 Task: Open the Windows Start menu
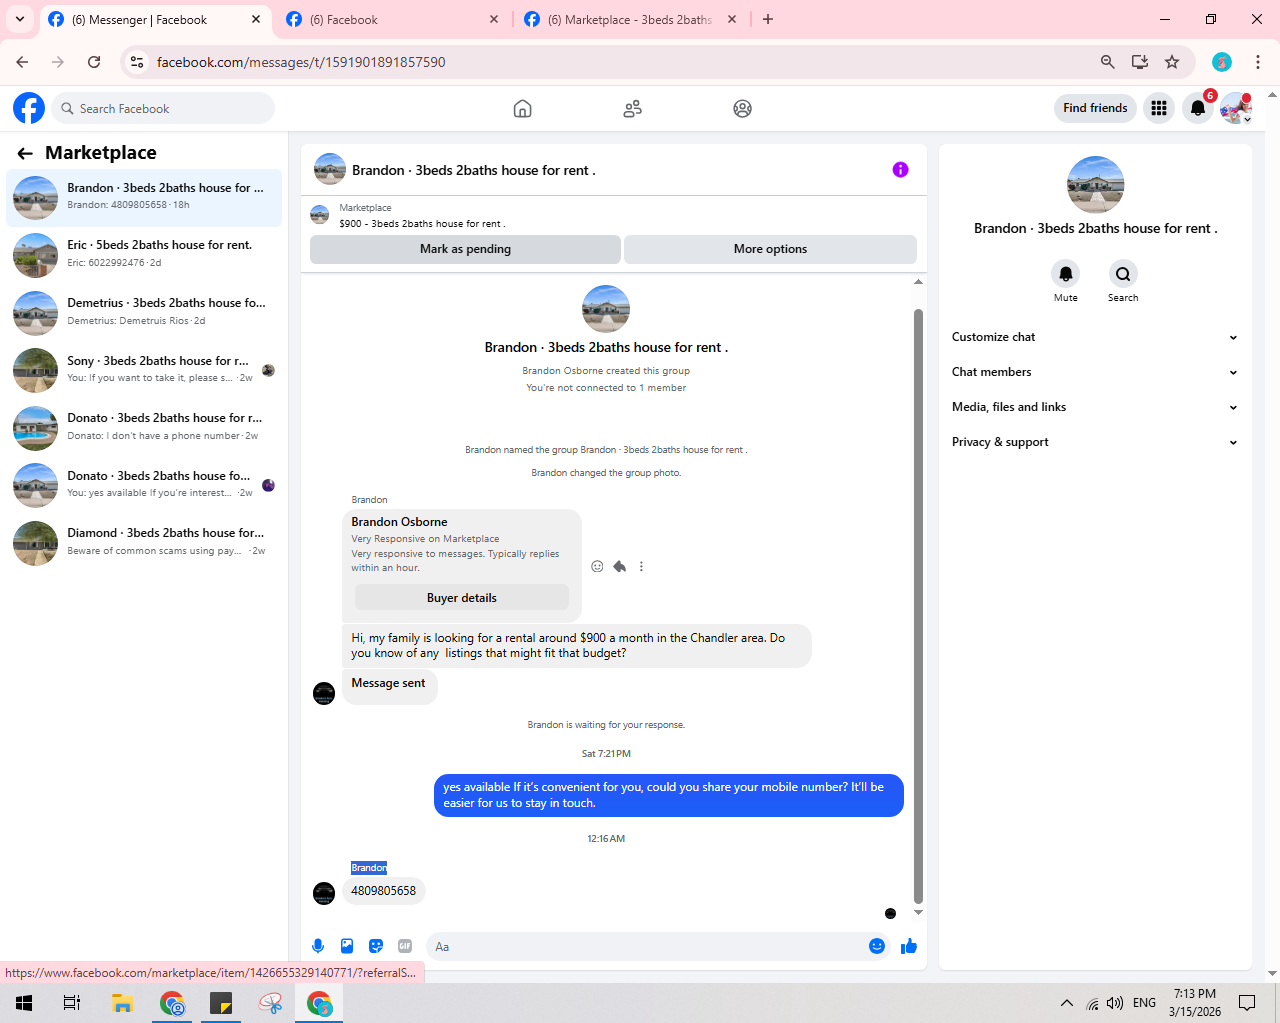pyautogui.click(x=24, y=1003)
